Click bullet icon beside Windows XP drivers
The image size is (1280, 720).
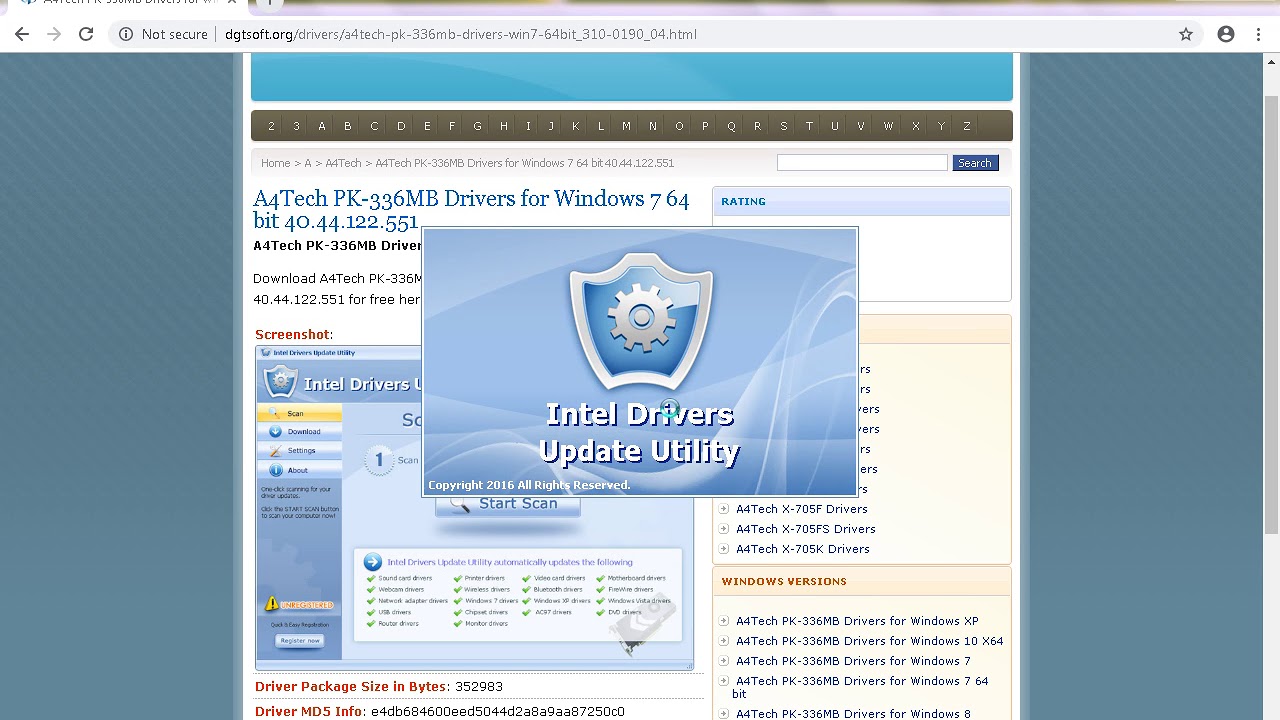(x=724, y=621)
